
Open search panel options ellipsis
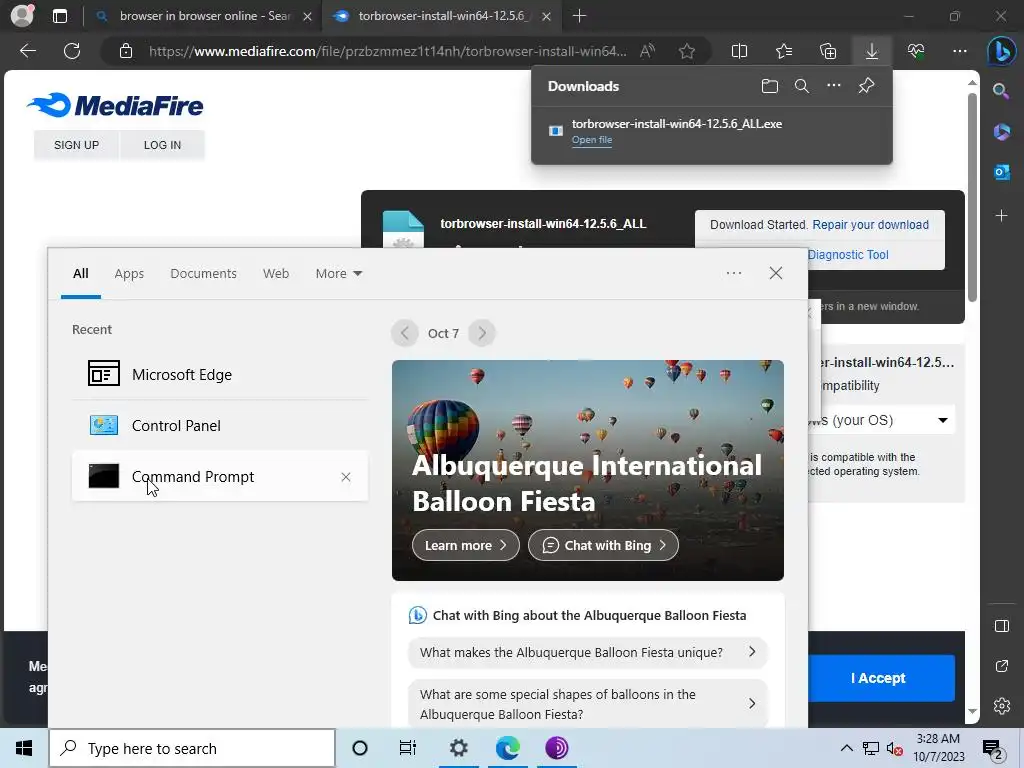click(x=734, y=273)
